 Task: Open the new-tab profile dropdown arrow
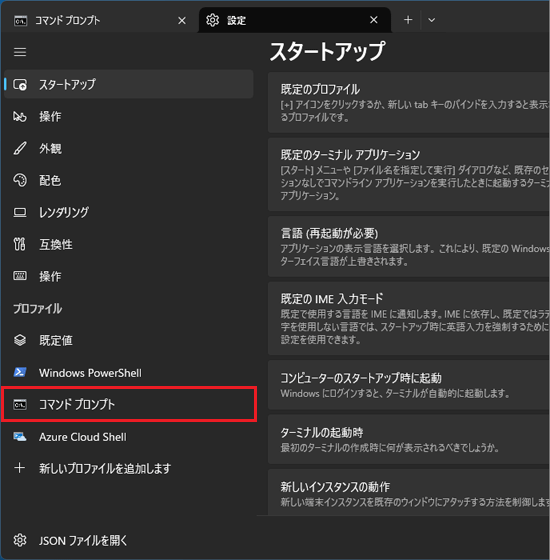431,20
